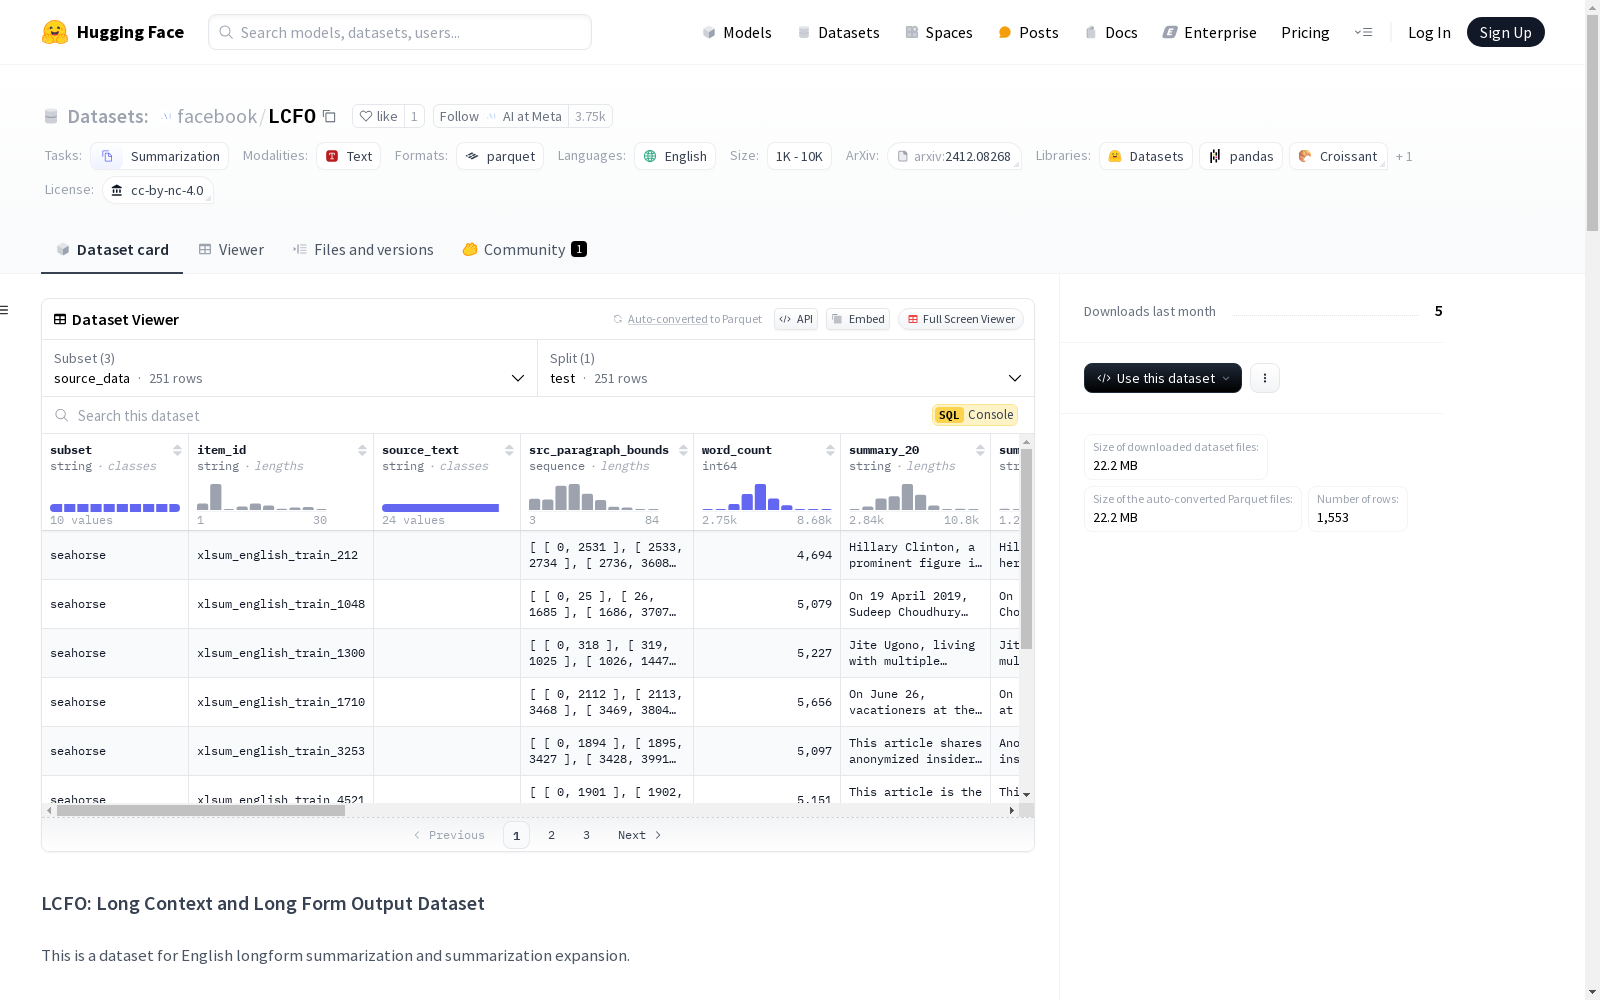Go to Datasets in the top navigation
This screenshot has height=1000, width=1600.
pos(838,32)
